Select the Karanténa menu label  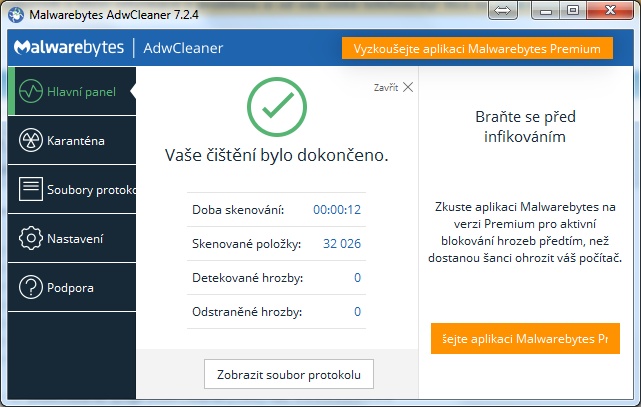tap(76, 141)
